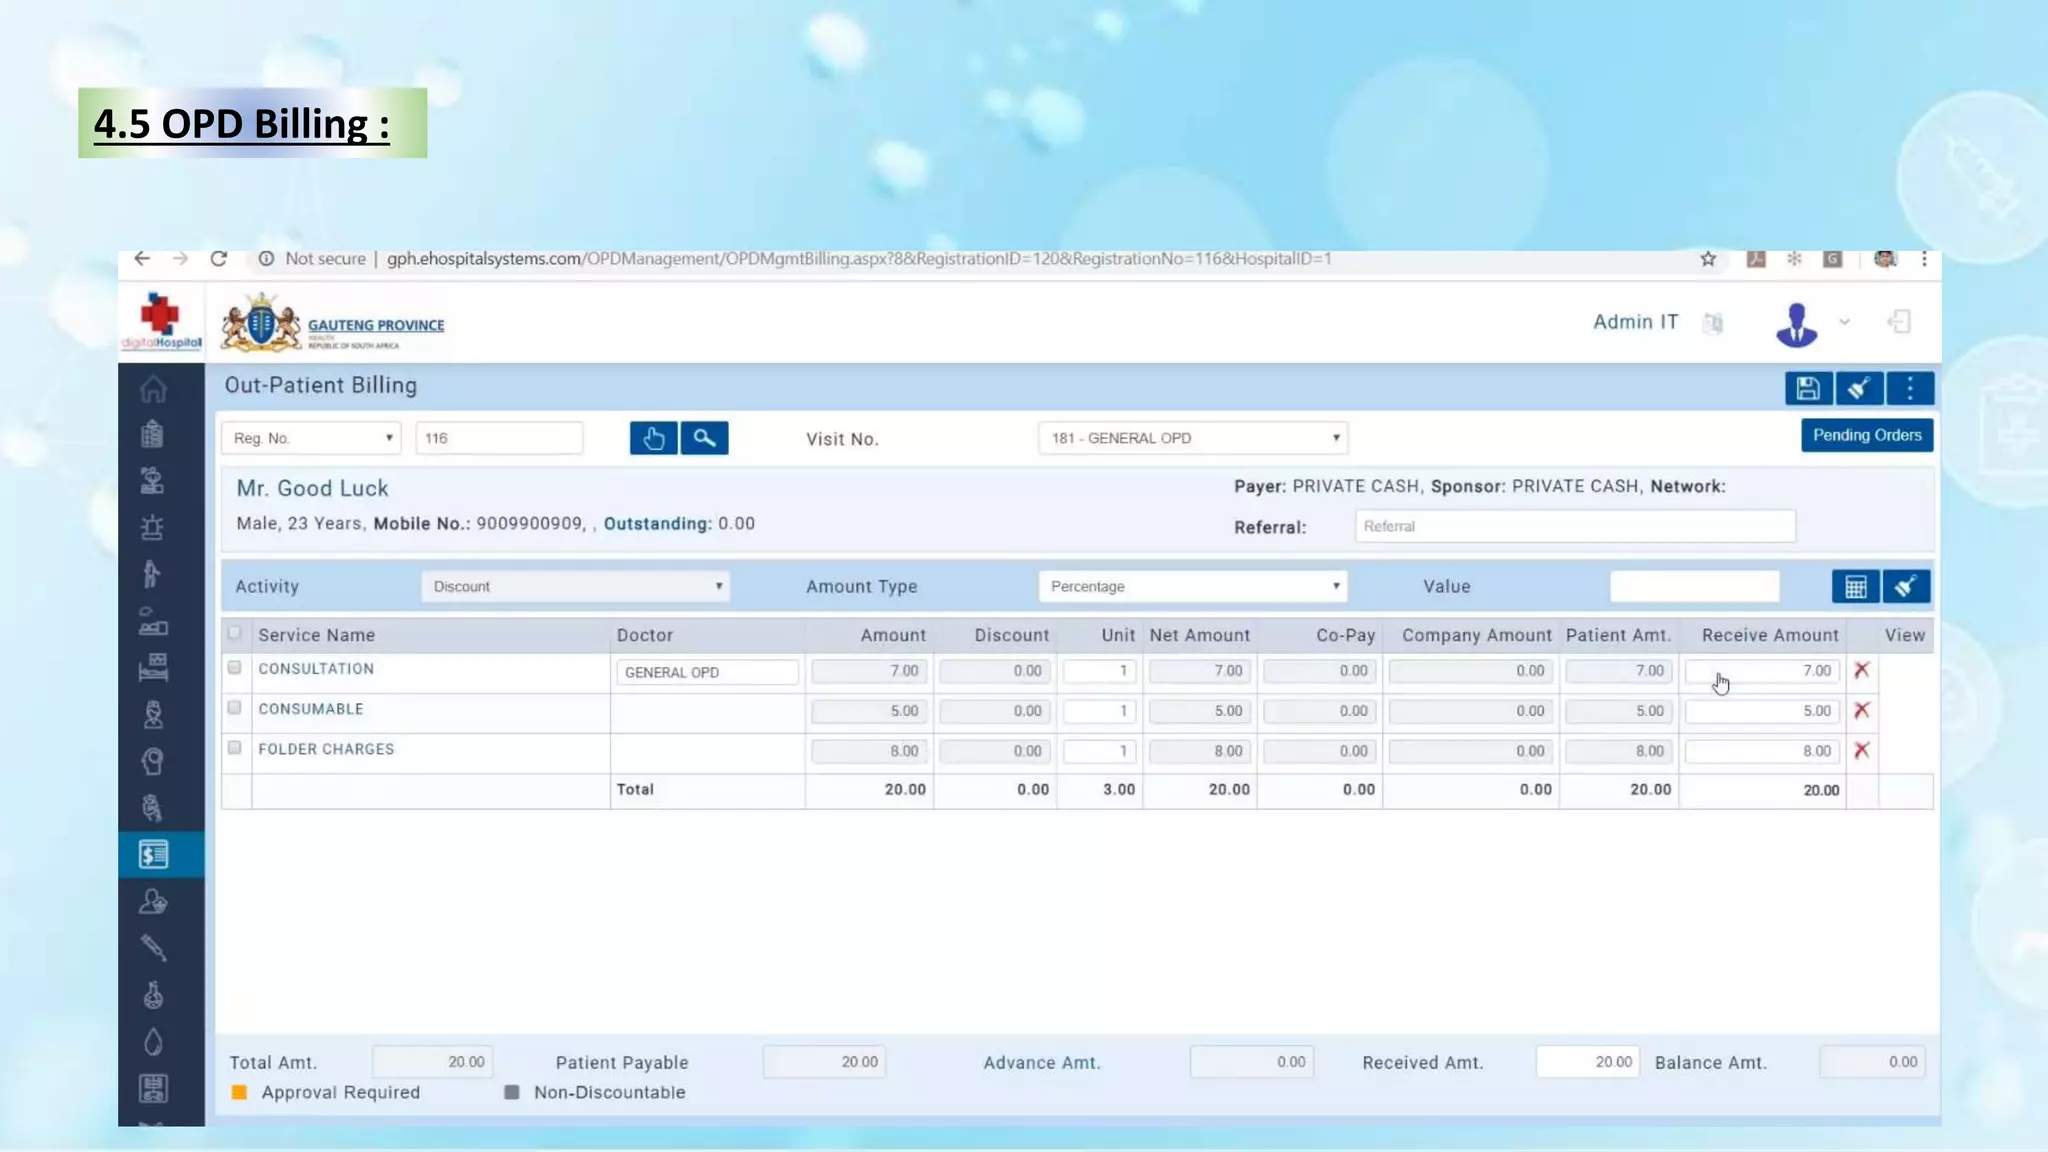The height and width of the screenshot is (1152, 2048).
Task: Go back in browser
Action: [142, 259]
